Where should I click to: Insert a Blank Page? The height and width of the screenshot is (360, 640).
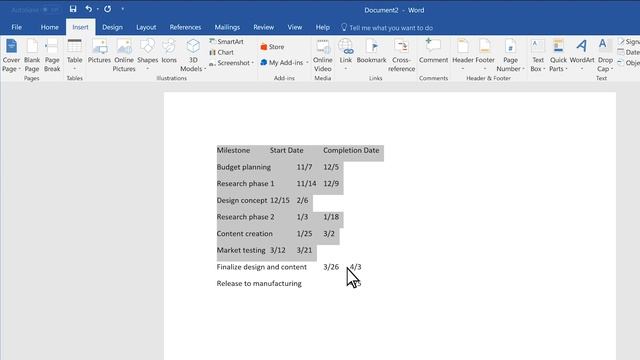pyautogui.click(x=32, y=56)
